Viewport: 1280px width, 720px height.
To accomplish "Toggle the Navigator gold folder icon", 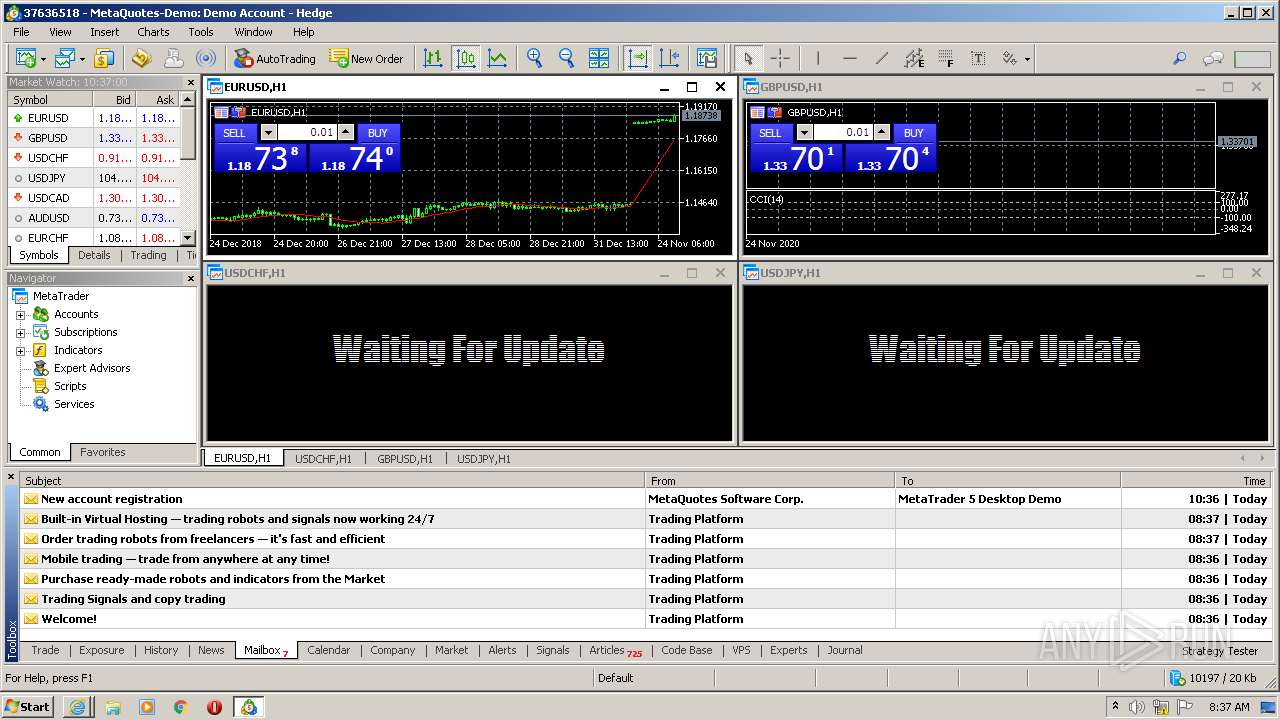I will click(x=141, y=58).
